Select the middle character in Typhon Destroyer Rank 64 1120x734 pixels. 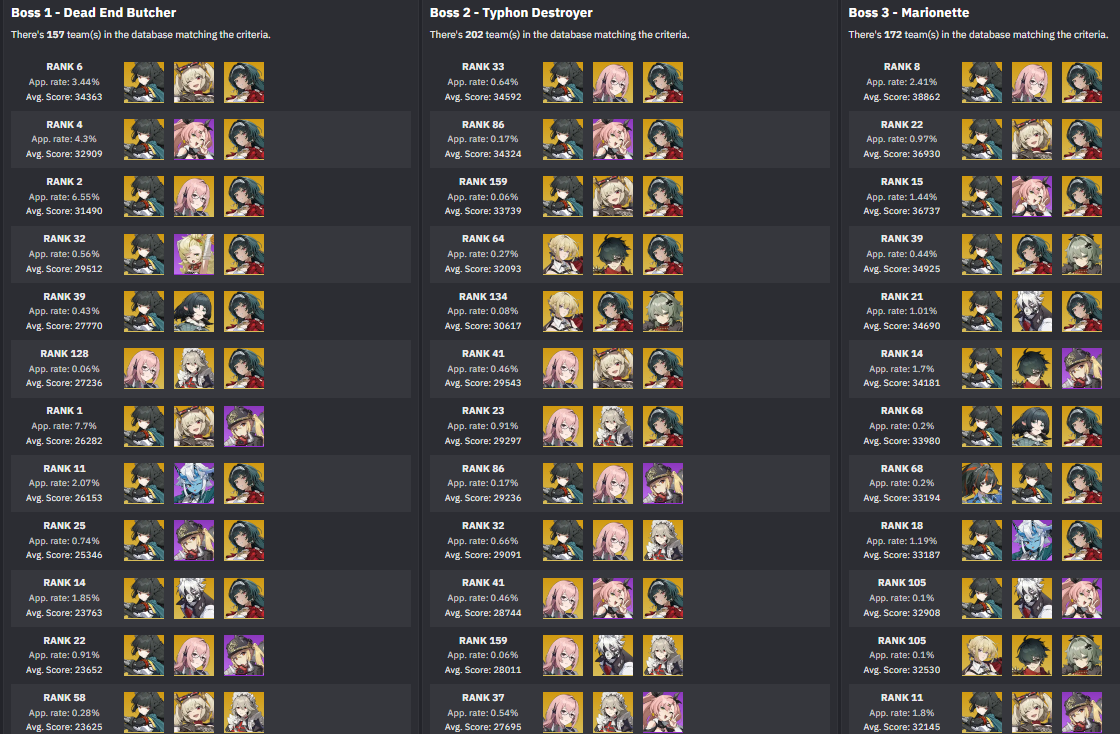612,254
